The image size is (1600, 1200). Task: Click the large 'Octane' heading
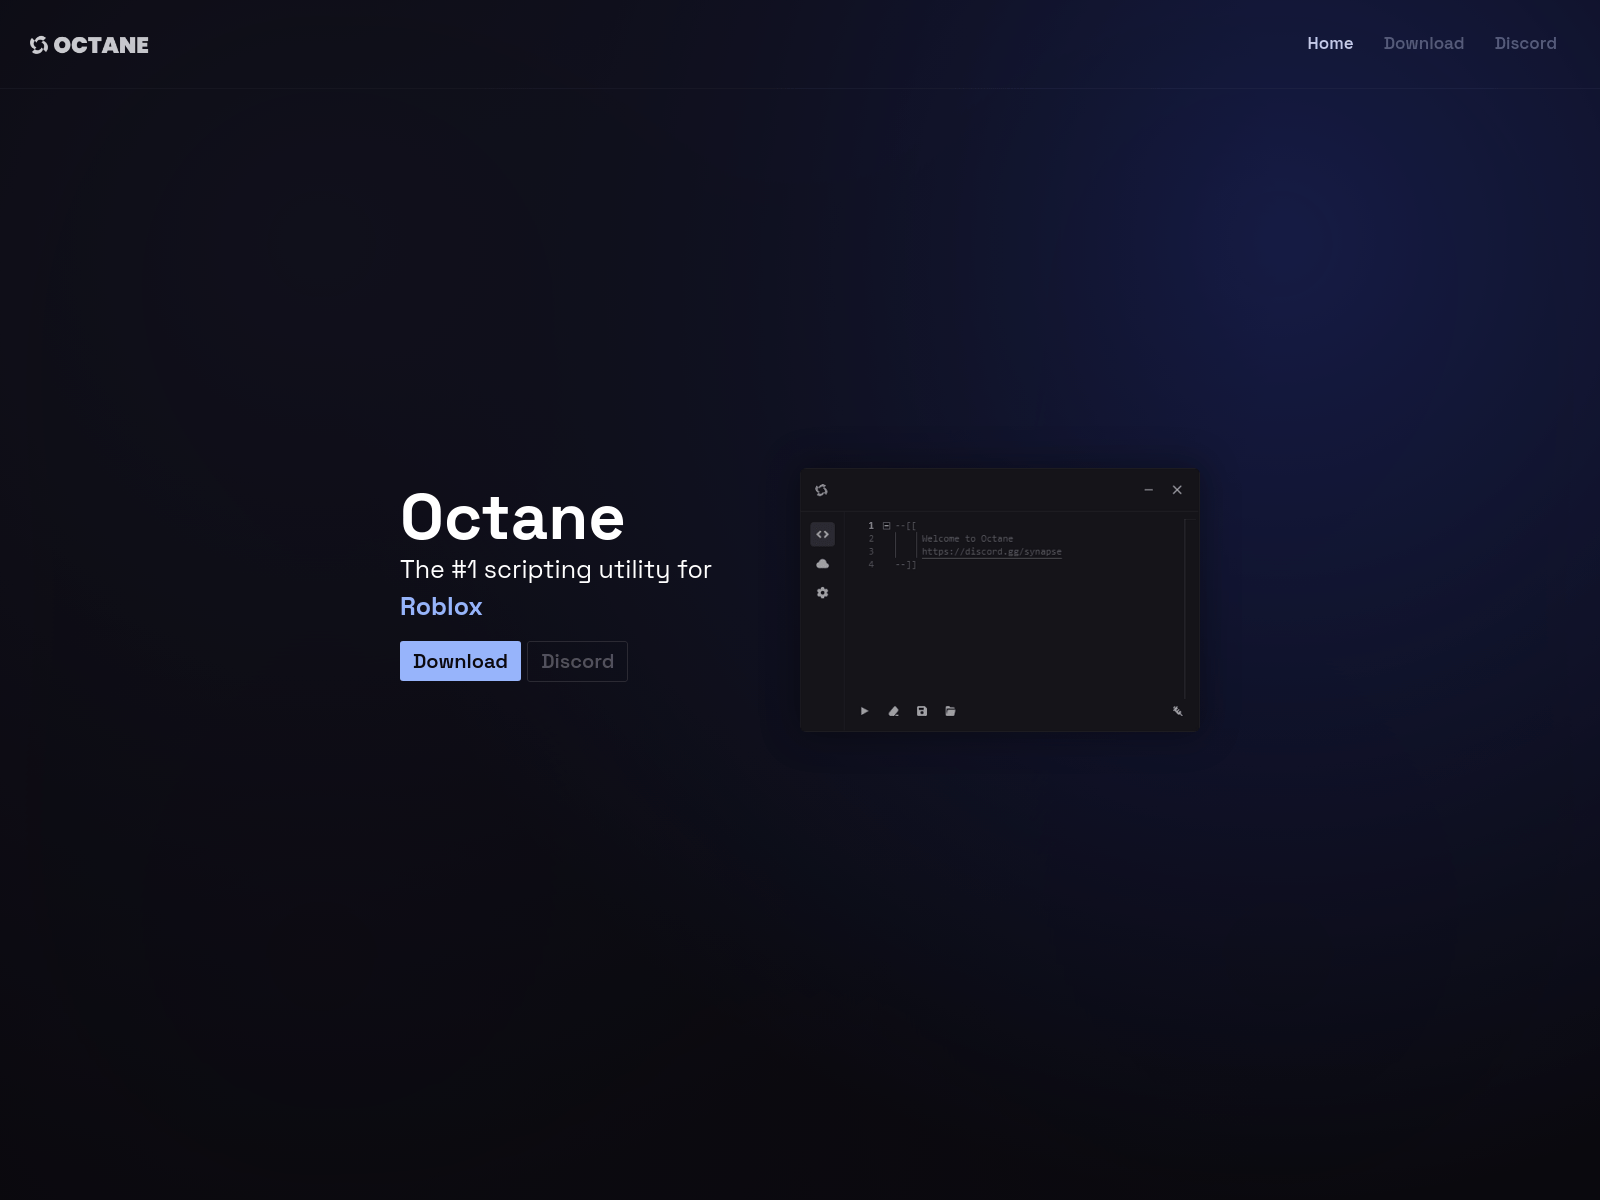[512, 518]
